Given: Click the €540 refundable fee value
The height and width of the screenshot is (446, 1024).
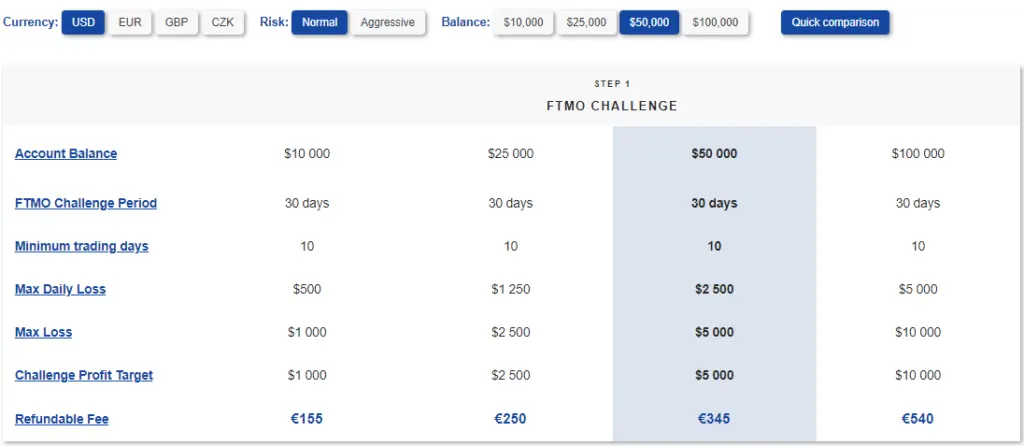Looking at the screenshot, I should [x=918, y=419].
